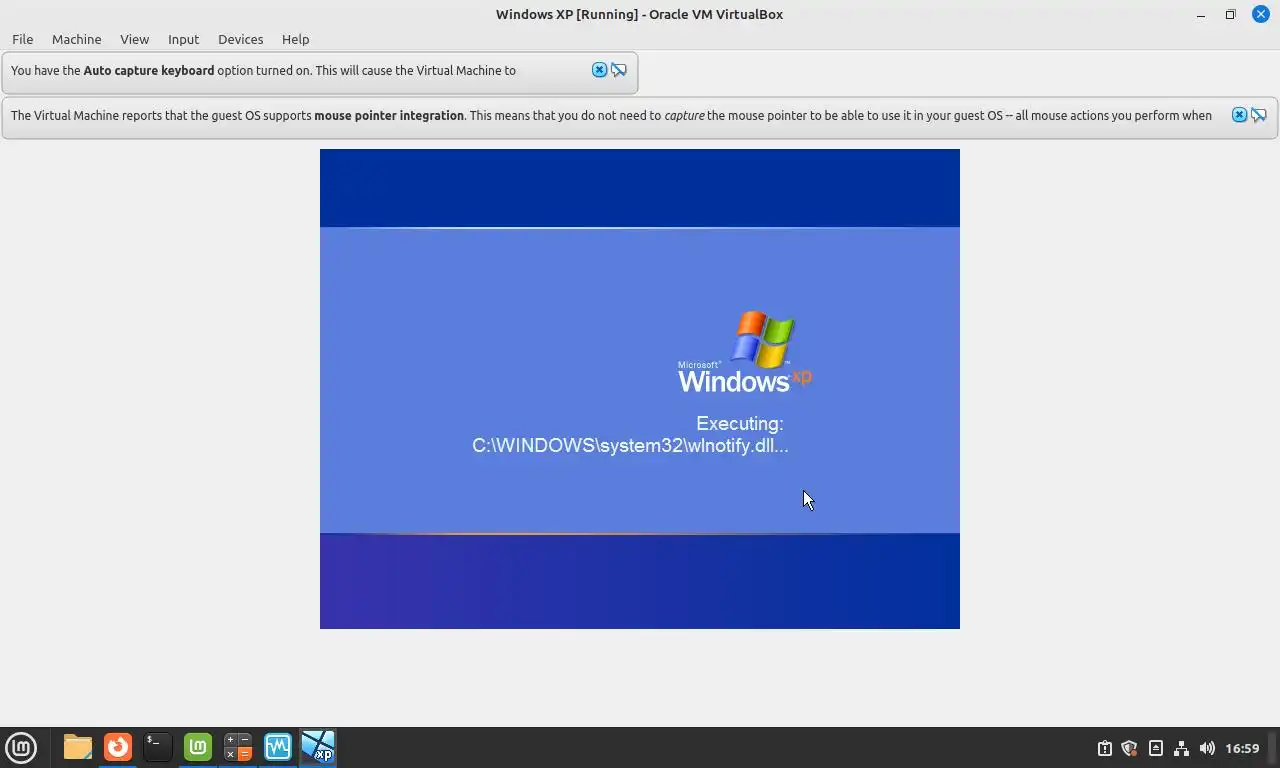Open the View menu
This screenshot has height=768, width=1280.
point(134,39)
